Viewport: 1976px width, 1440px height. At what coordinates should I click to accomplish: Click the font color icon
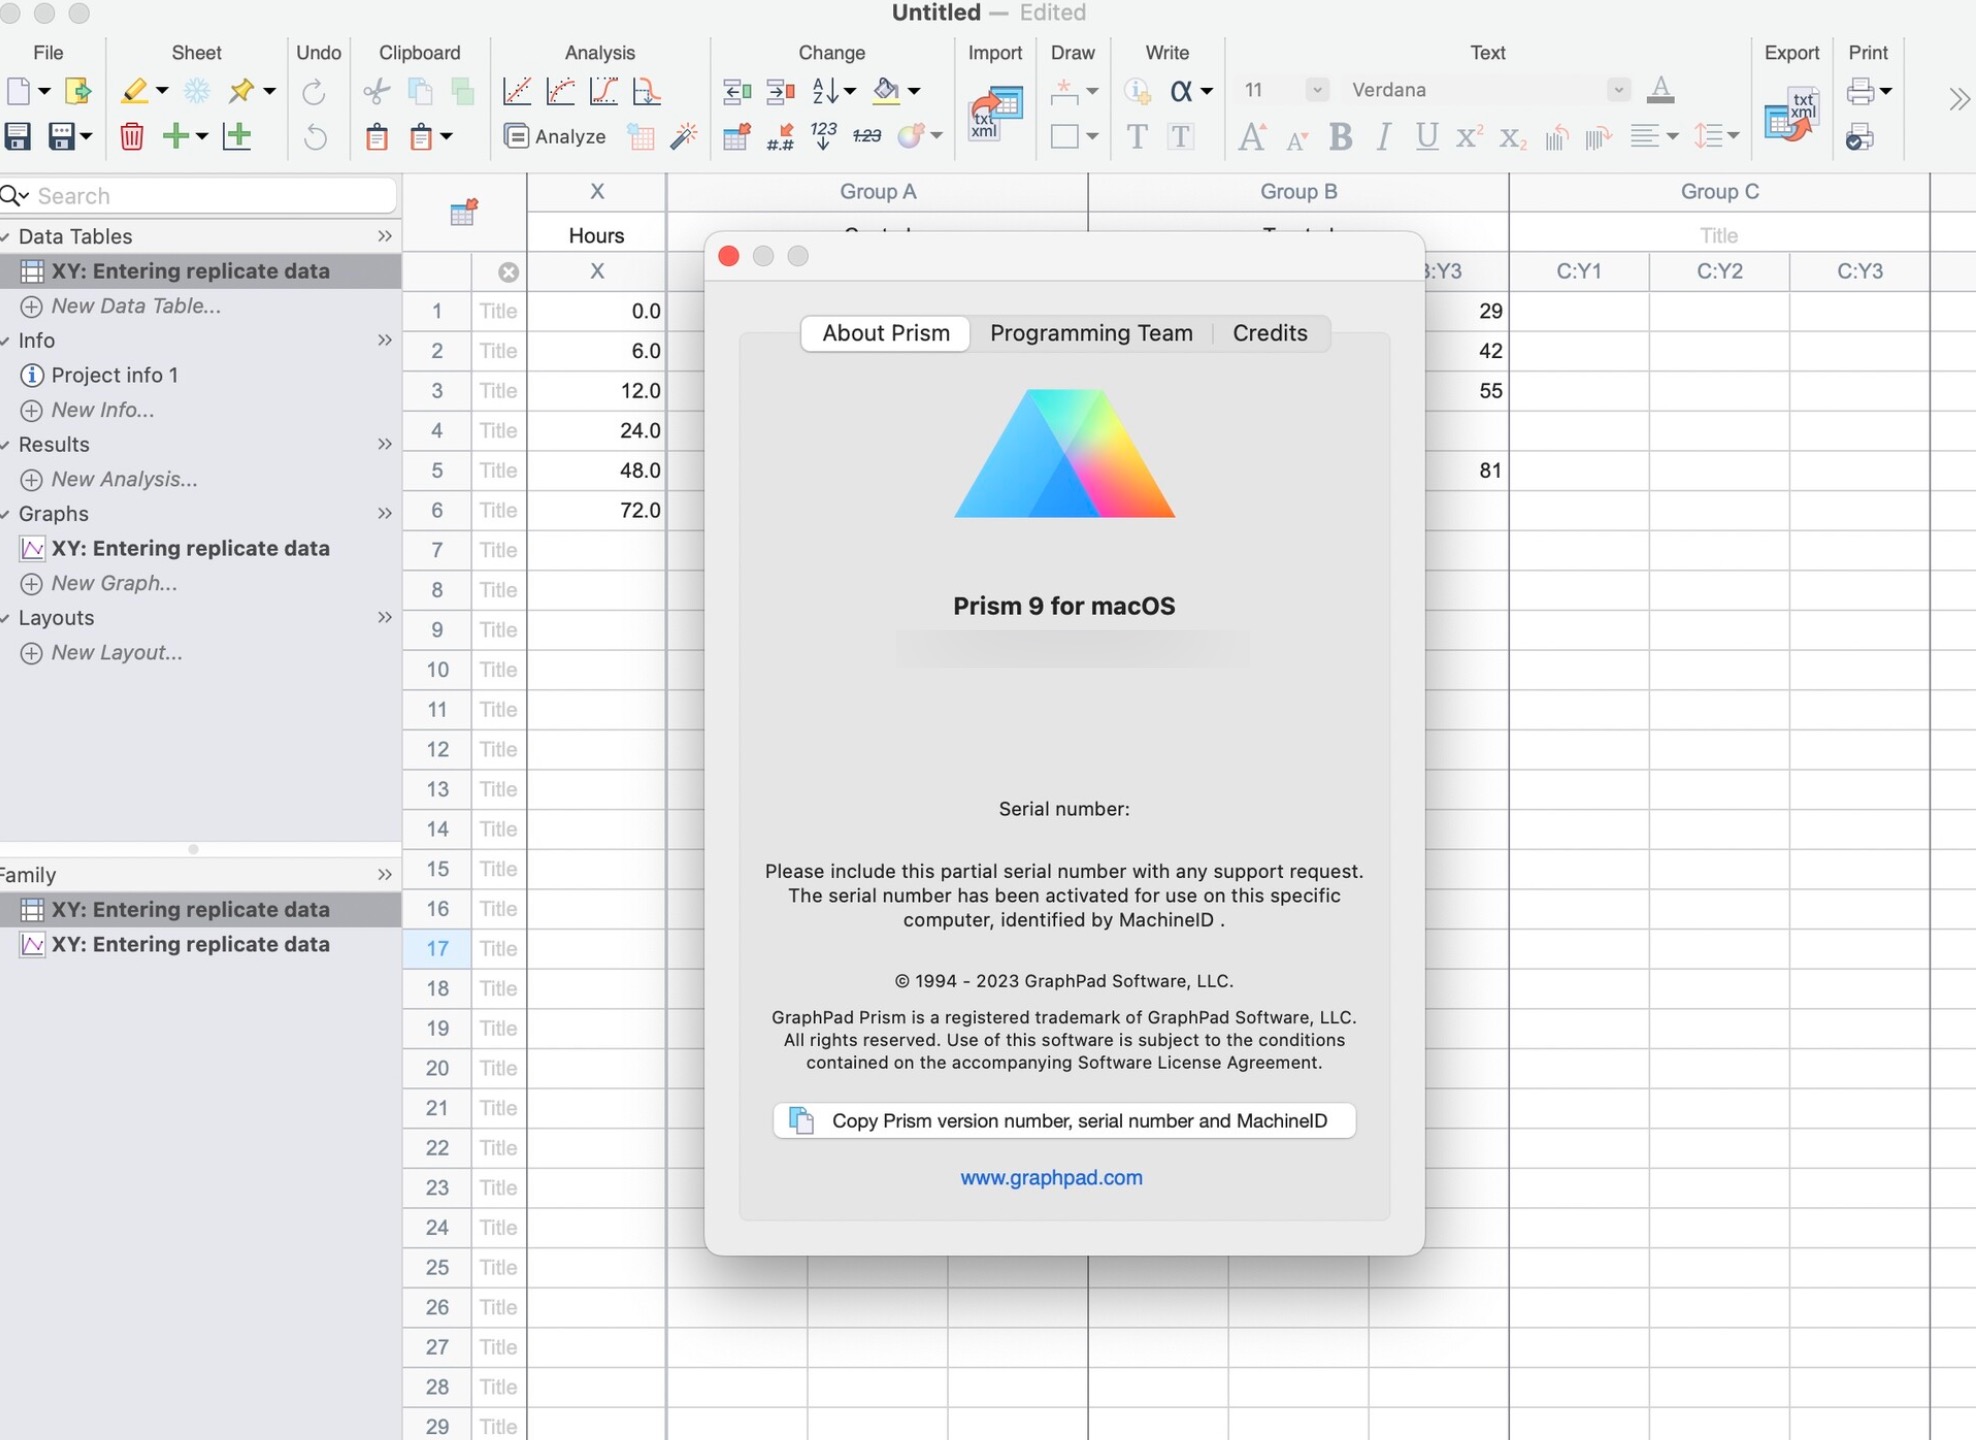(x=1660, y=90)
